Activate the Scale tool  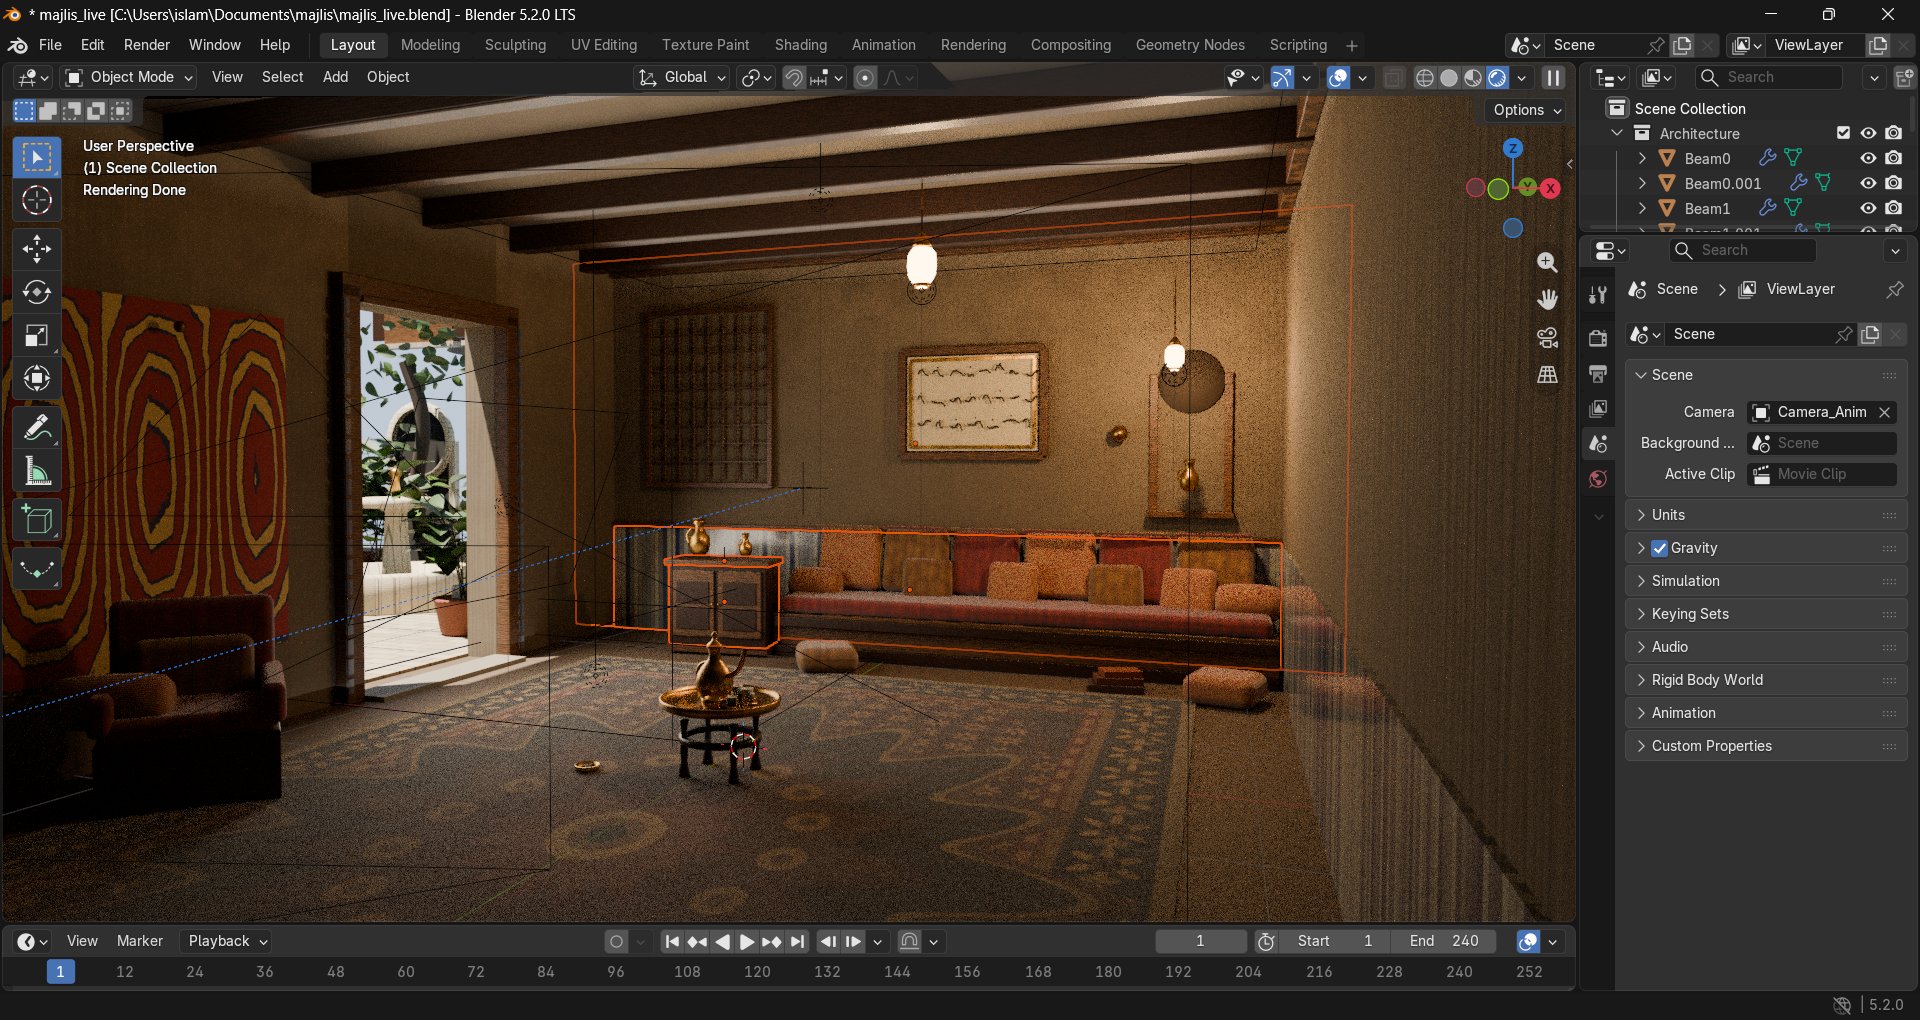(x=37, y=335)
